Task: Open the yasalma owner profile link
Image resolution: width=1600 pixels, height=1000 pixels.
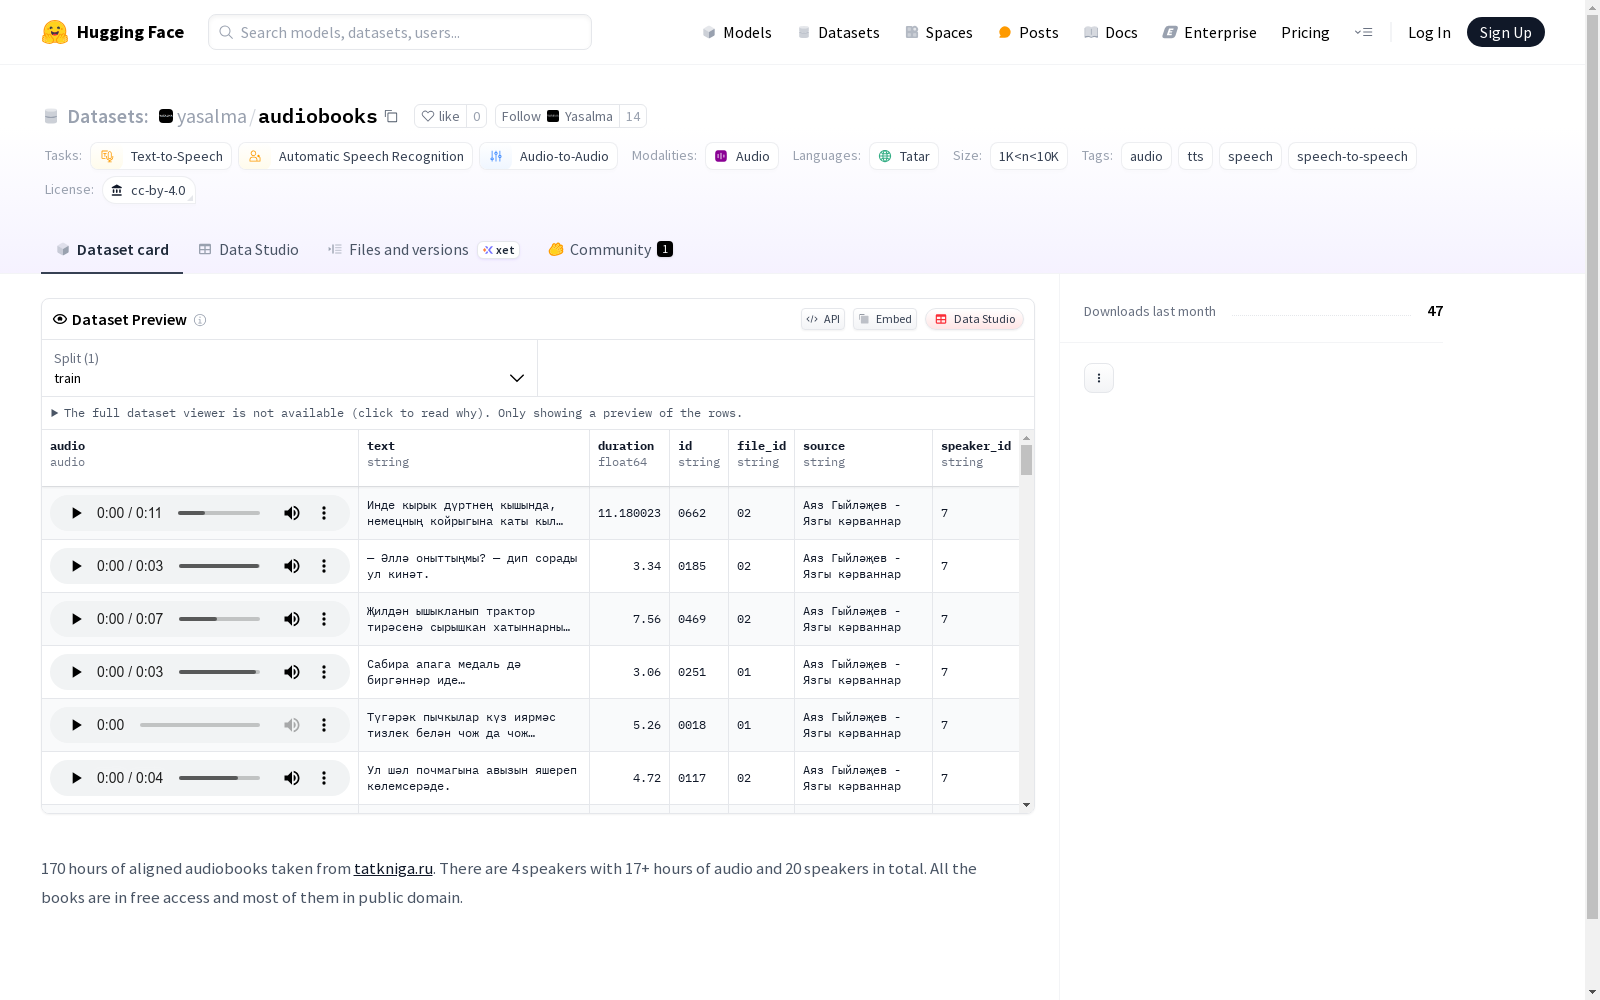Action: coord(211,116)
